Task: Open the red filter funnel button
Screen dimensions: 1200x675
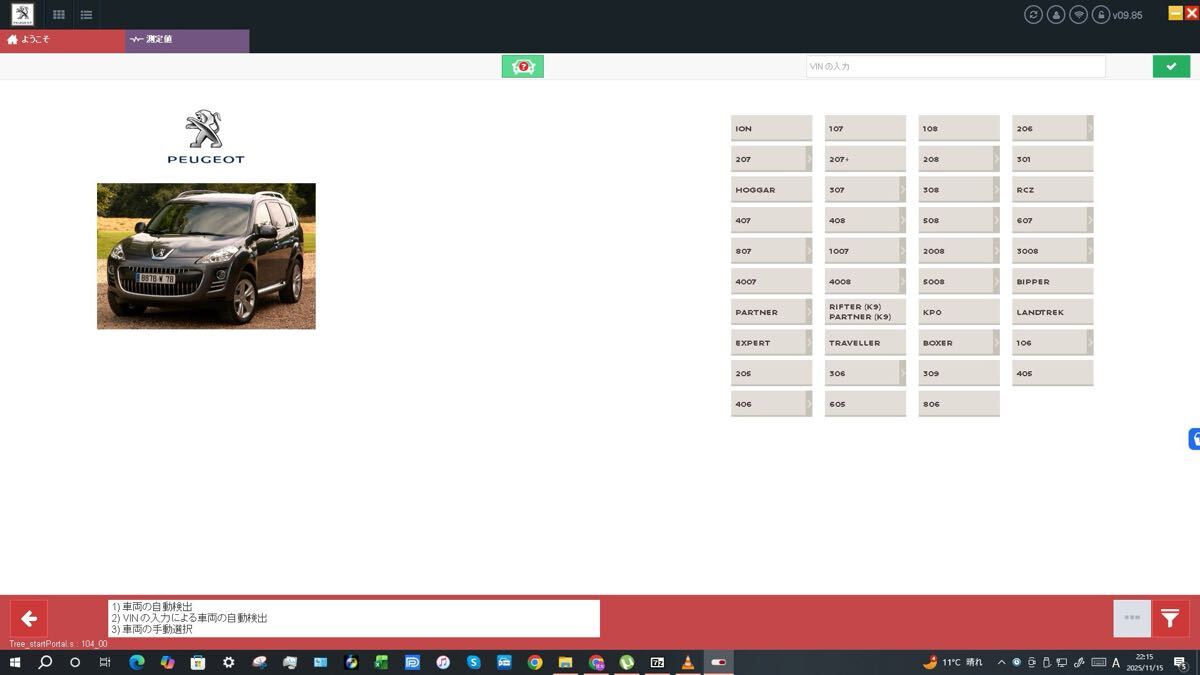Action: [1171, 619]
